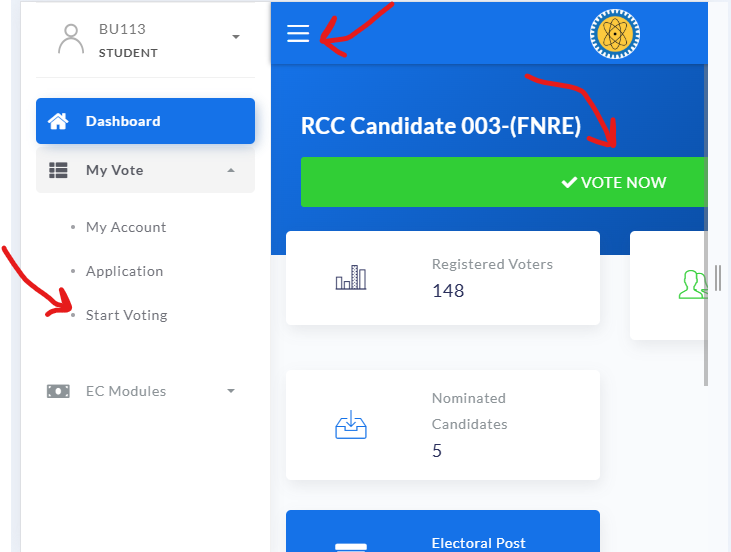Click the money icon beside EC Modules
This screenshot has height=552, width=731.
tap(59, 391)
